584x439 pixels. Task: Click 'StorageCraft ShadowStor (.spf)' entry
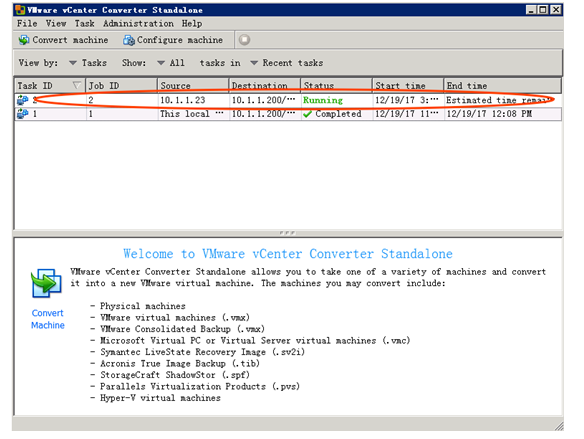(x=175, y=375)
